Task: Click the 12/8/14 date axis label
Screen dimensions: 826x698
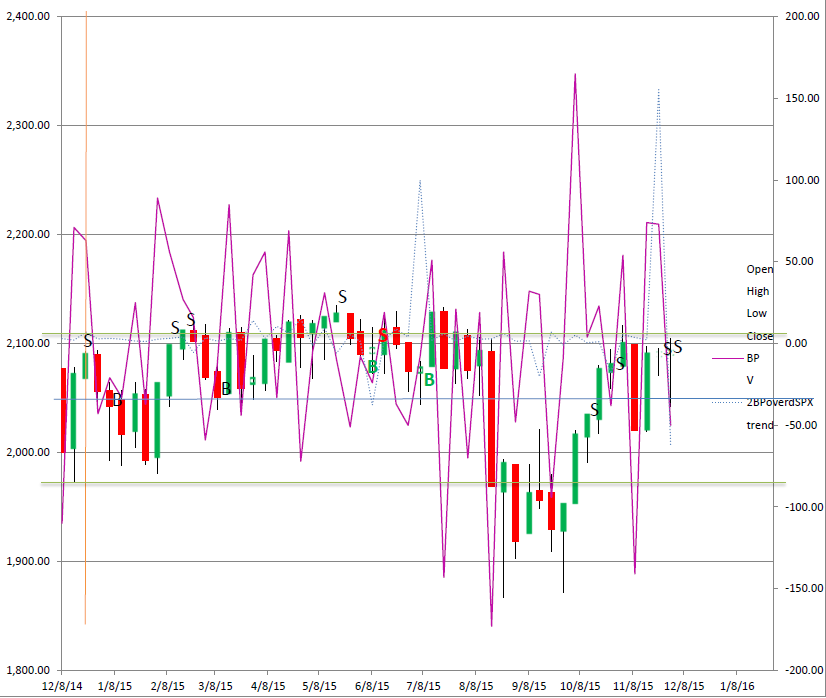Action: tap(61, 688)
